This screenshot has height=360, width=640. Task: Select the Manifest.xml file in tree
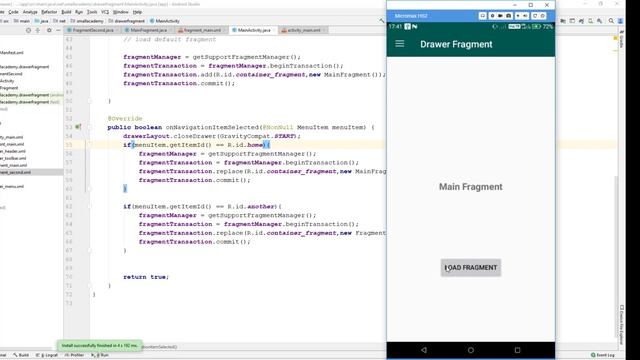[12, 53]
